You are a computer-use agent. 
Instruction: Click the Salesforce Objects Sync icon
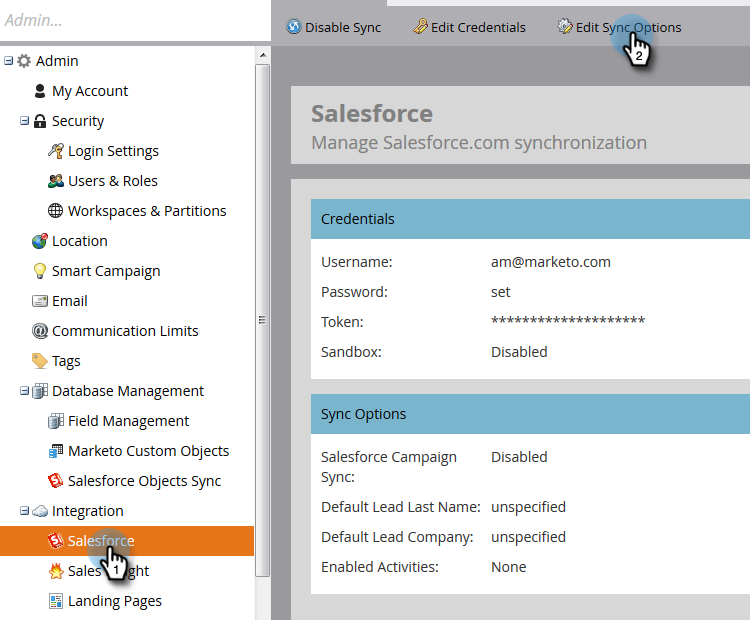55,480
